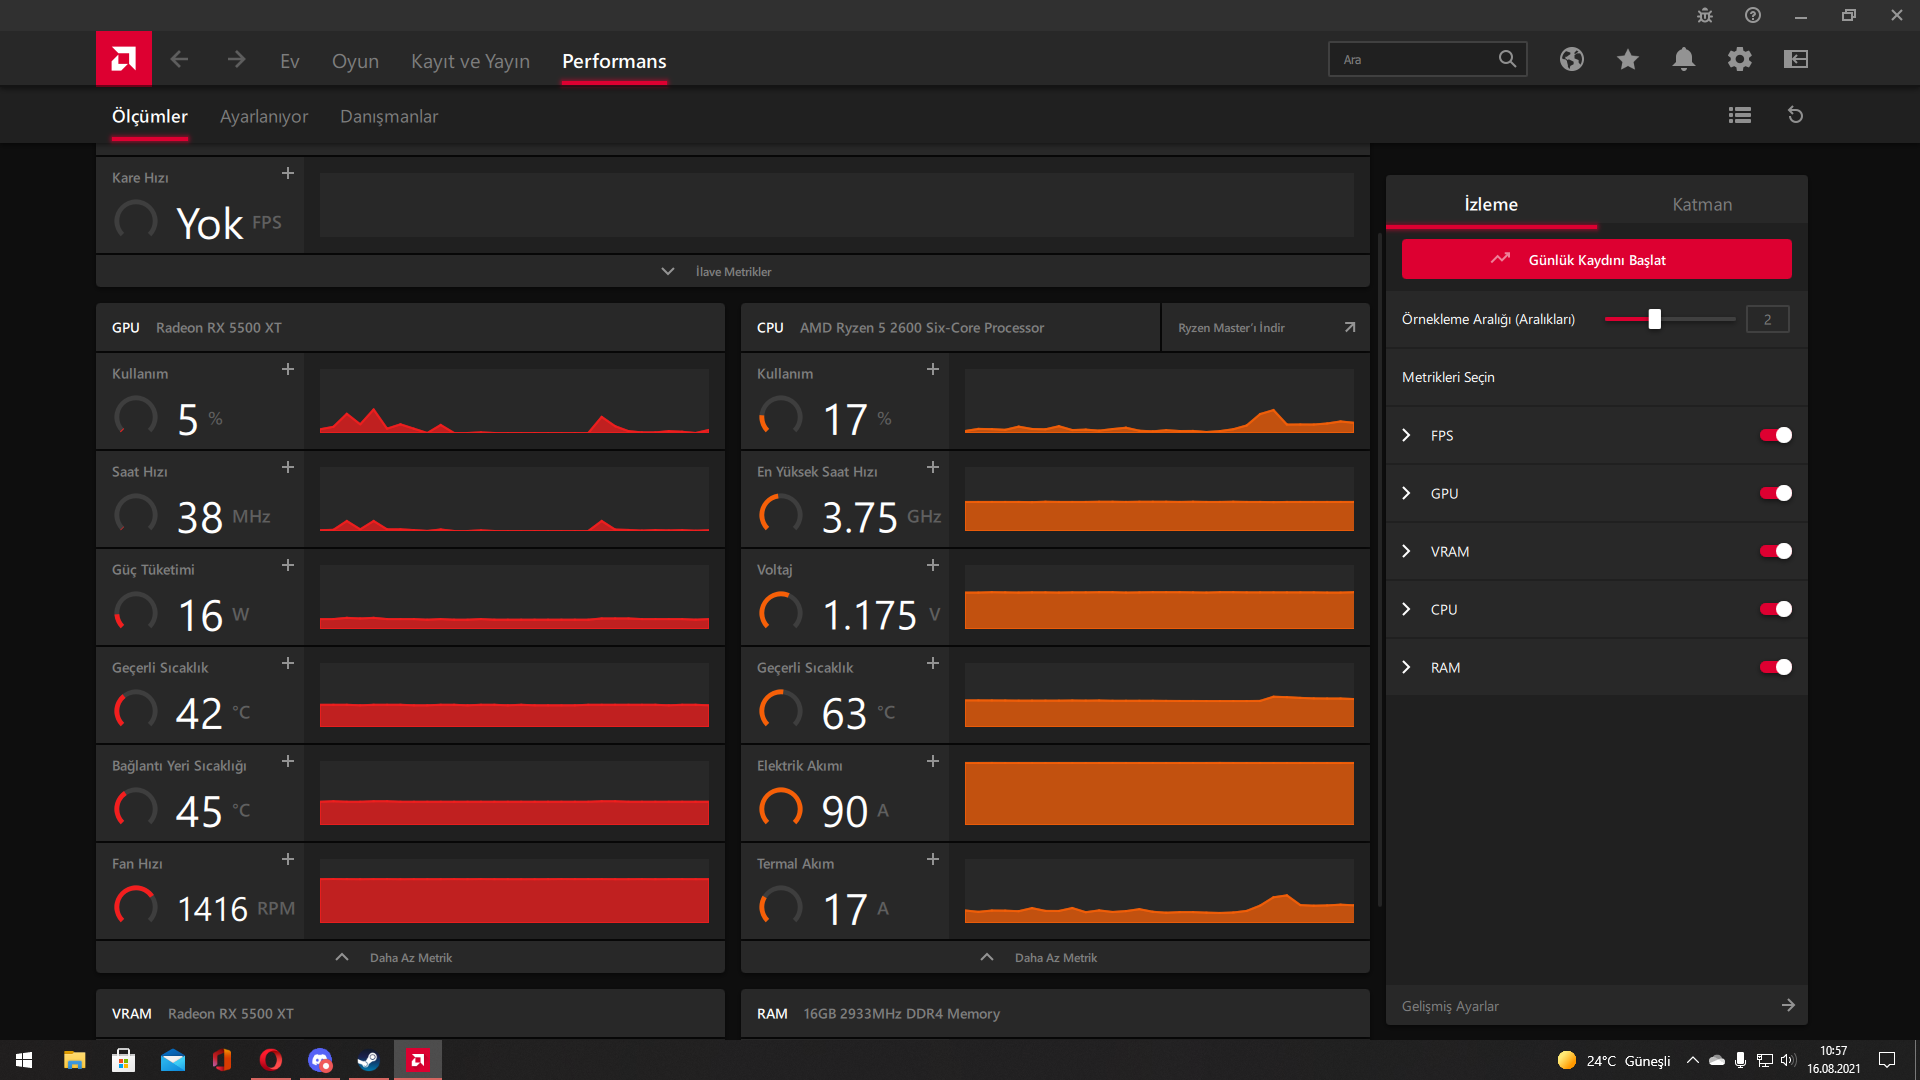1920x1080 pixels.
Task: Go back with the left arrow
Action: tap(180, 60)
